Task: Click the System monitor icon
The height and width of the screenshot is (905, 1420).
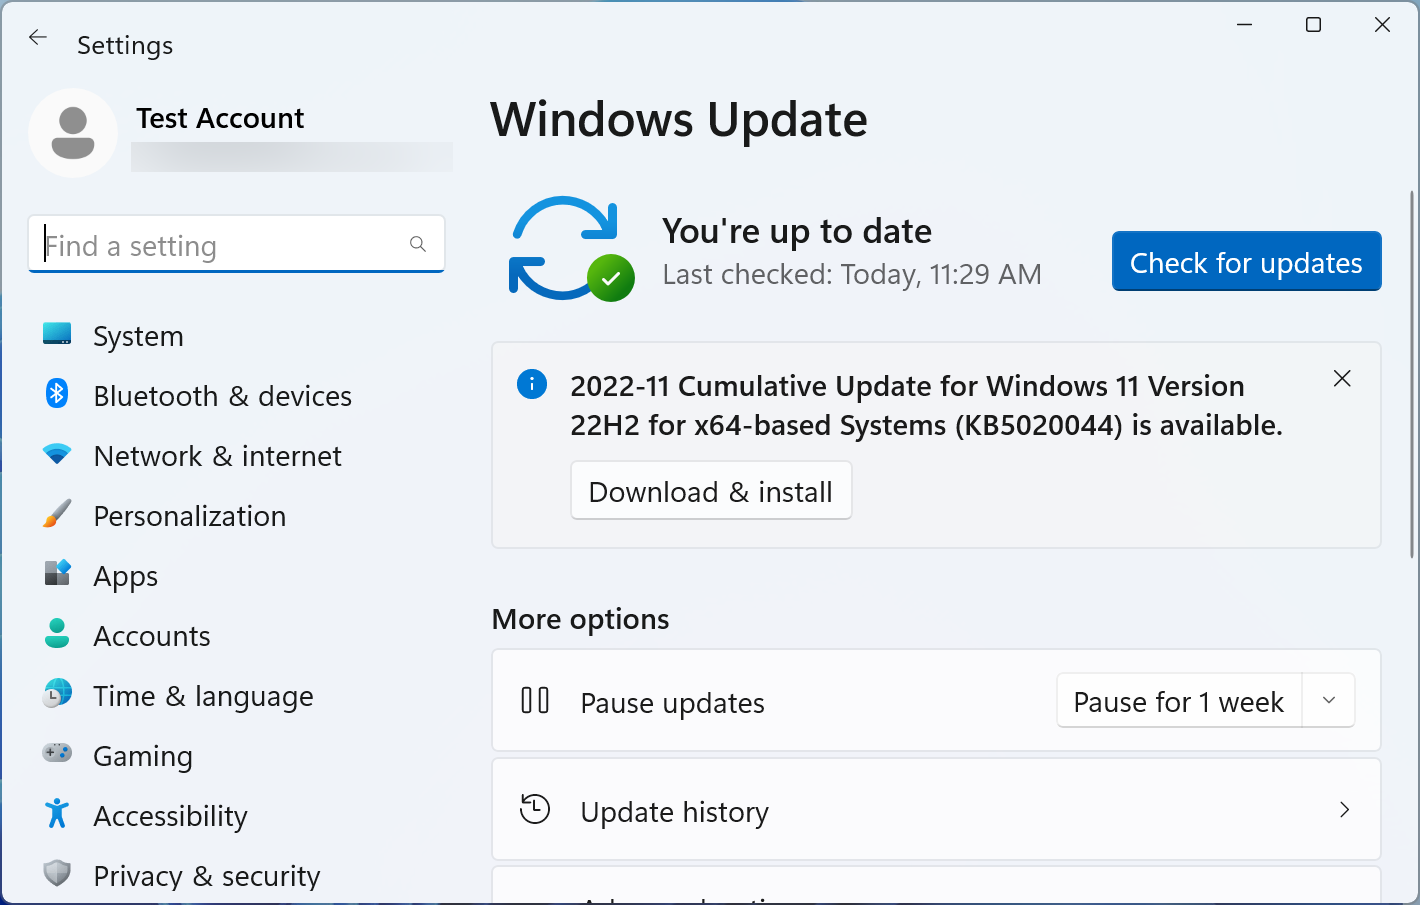Action: point(57,334)
